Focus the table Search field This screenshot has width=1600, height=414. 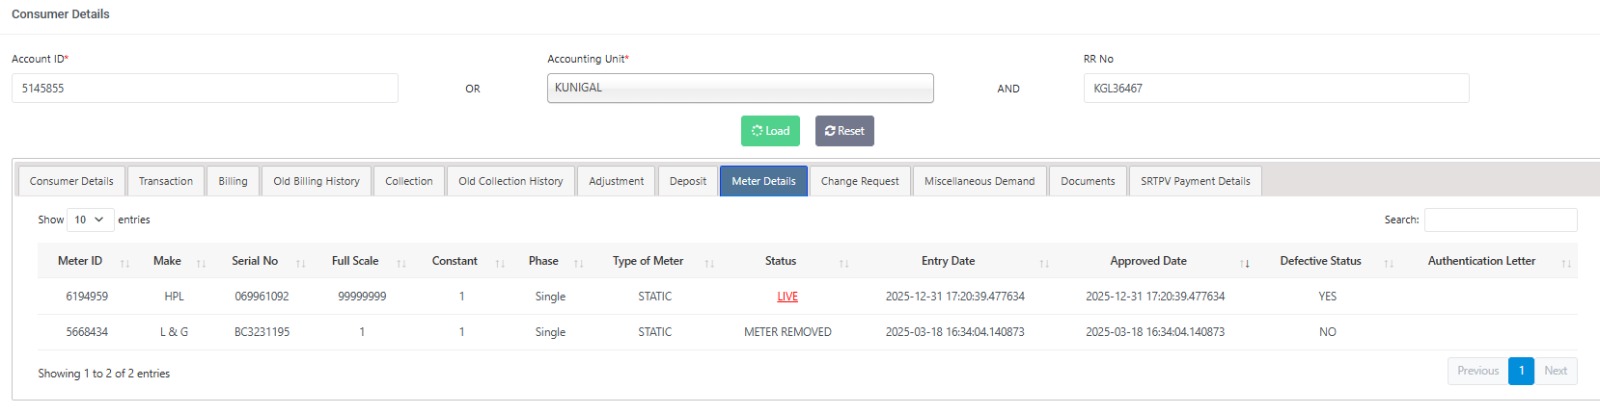pos(1500,220)
